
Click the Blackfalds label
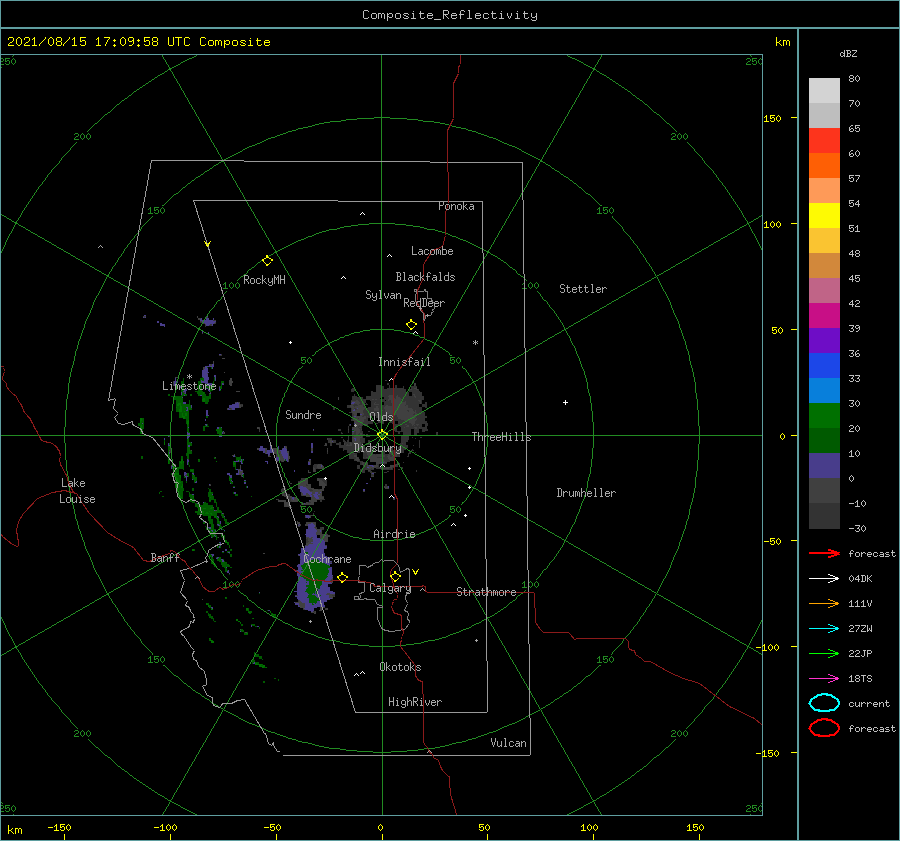pyautogui.click(x=425, y=277)
